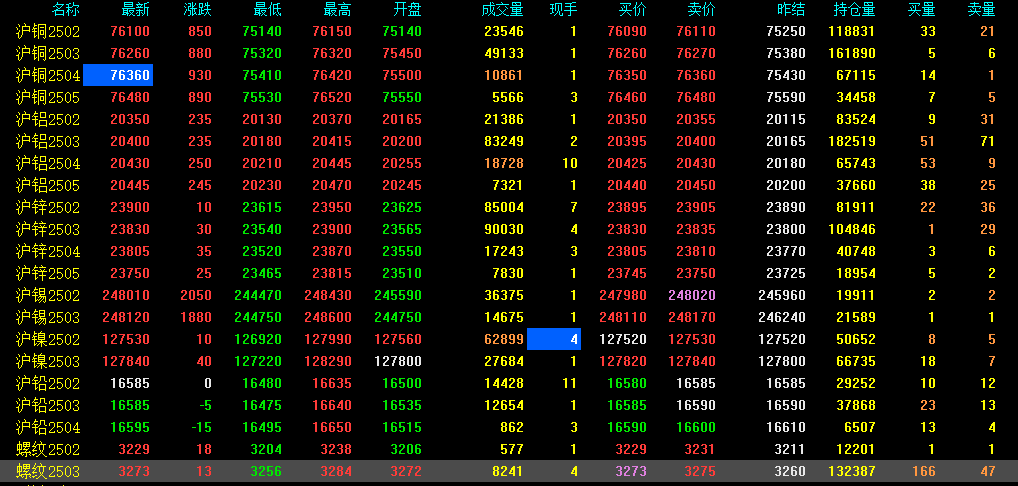This screenshot has width=1018, height=486.
Task: Select the 螺纹2503 contract name
Action: click(x=47, y=471)
